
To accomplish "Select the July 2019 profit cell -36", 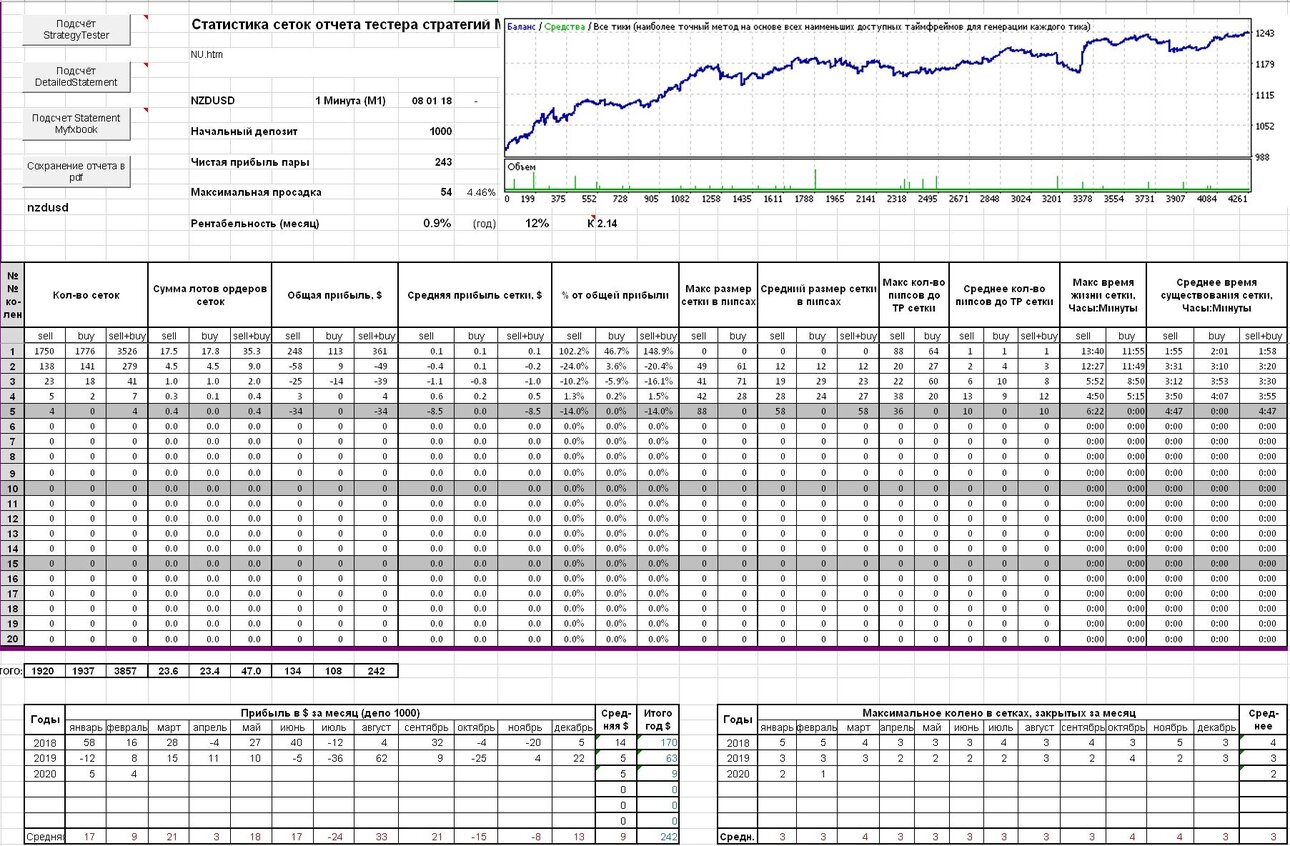I will (336, 758).
